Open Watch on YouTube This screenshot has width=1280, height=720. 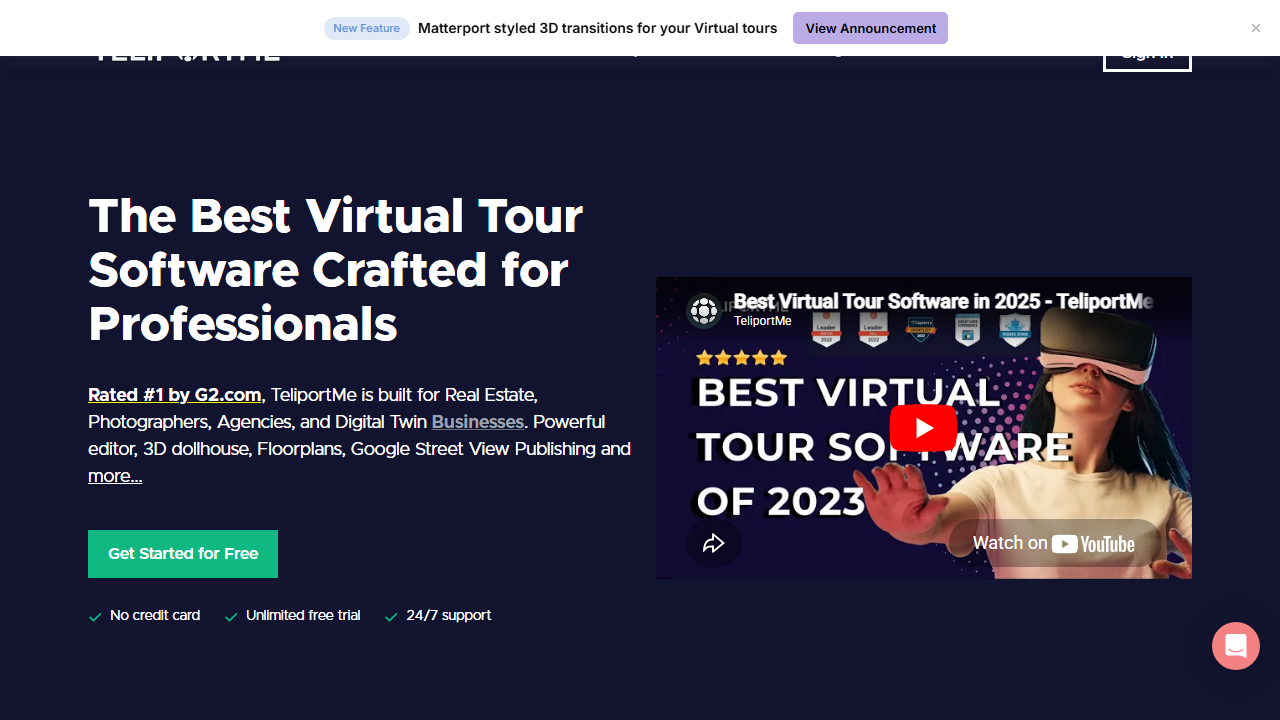pyautogui.click(x=1054, y=544)
